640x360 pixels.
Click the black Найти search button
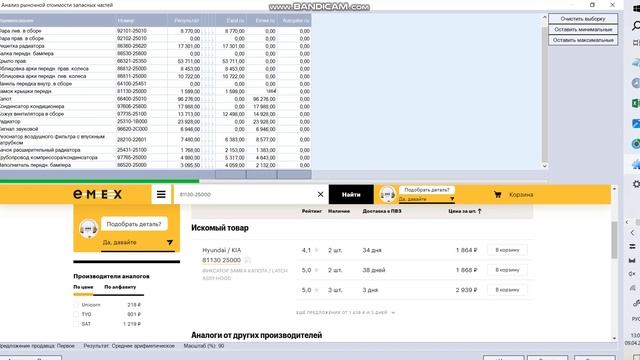pos(351,194)
